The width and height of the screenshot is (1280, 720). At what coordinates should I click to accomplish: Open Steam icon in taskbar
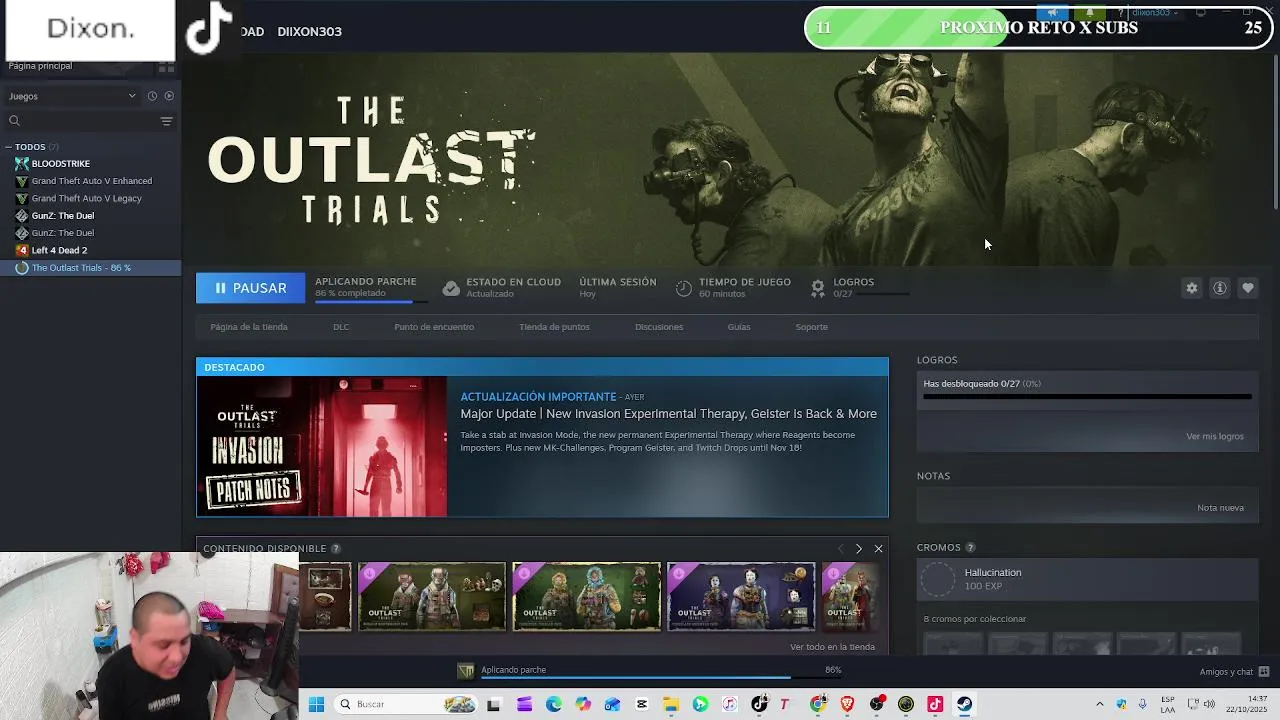coord(964,704)
